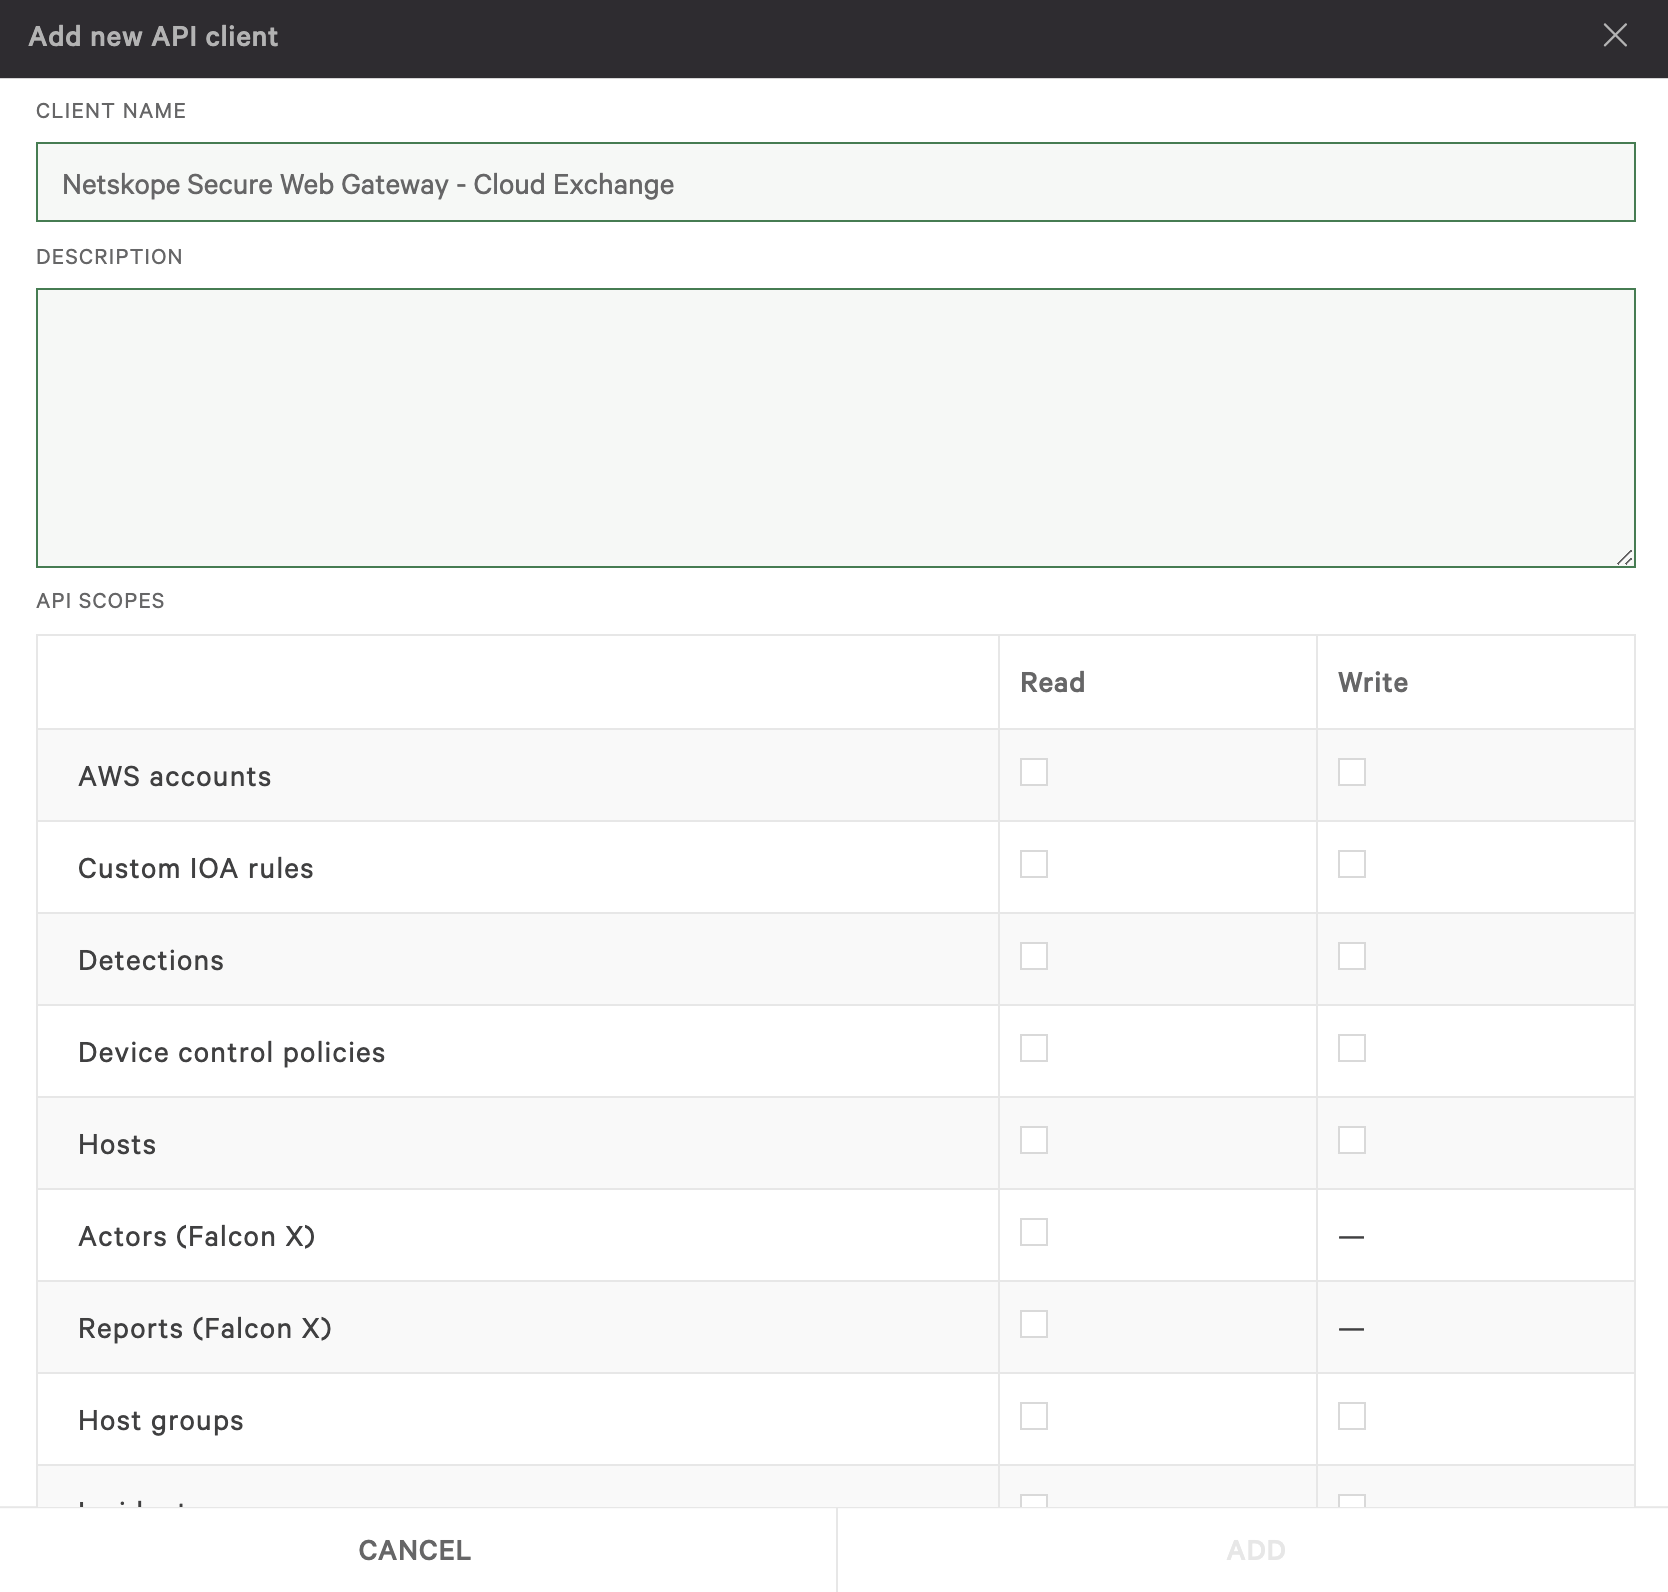This screenshot has height=1592, width=1668.
Task: Click the Reports (Falcon X) label
Action: pyautogui.click(x=205, y=1329)
